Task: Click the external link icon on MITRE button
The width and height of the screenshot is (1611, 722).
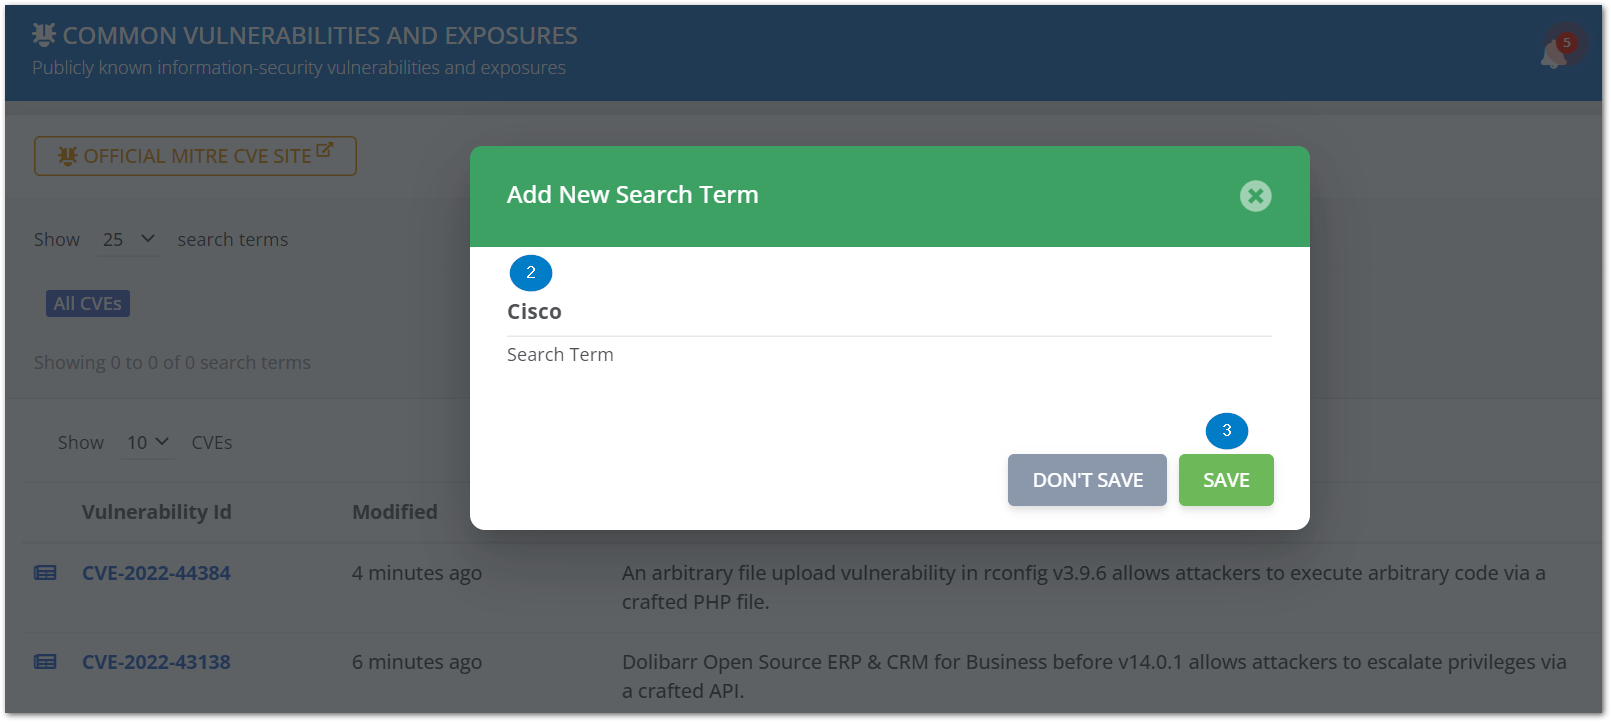Action: coord(324,150)
